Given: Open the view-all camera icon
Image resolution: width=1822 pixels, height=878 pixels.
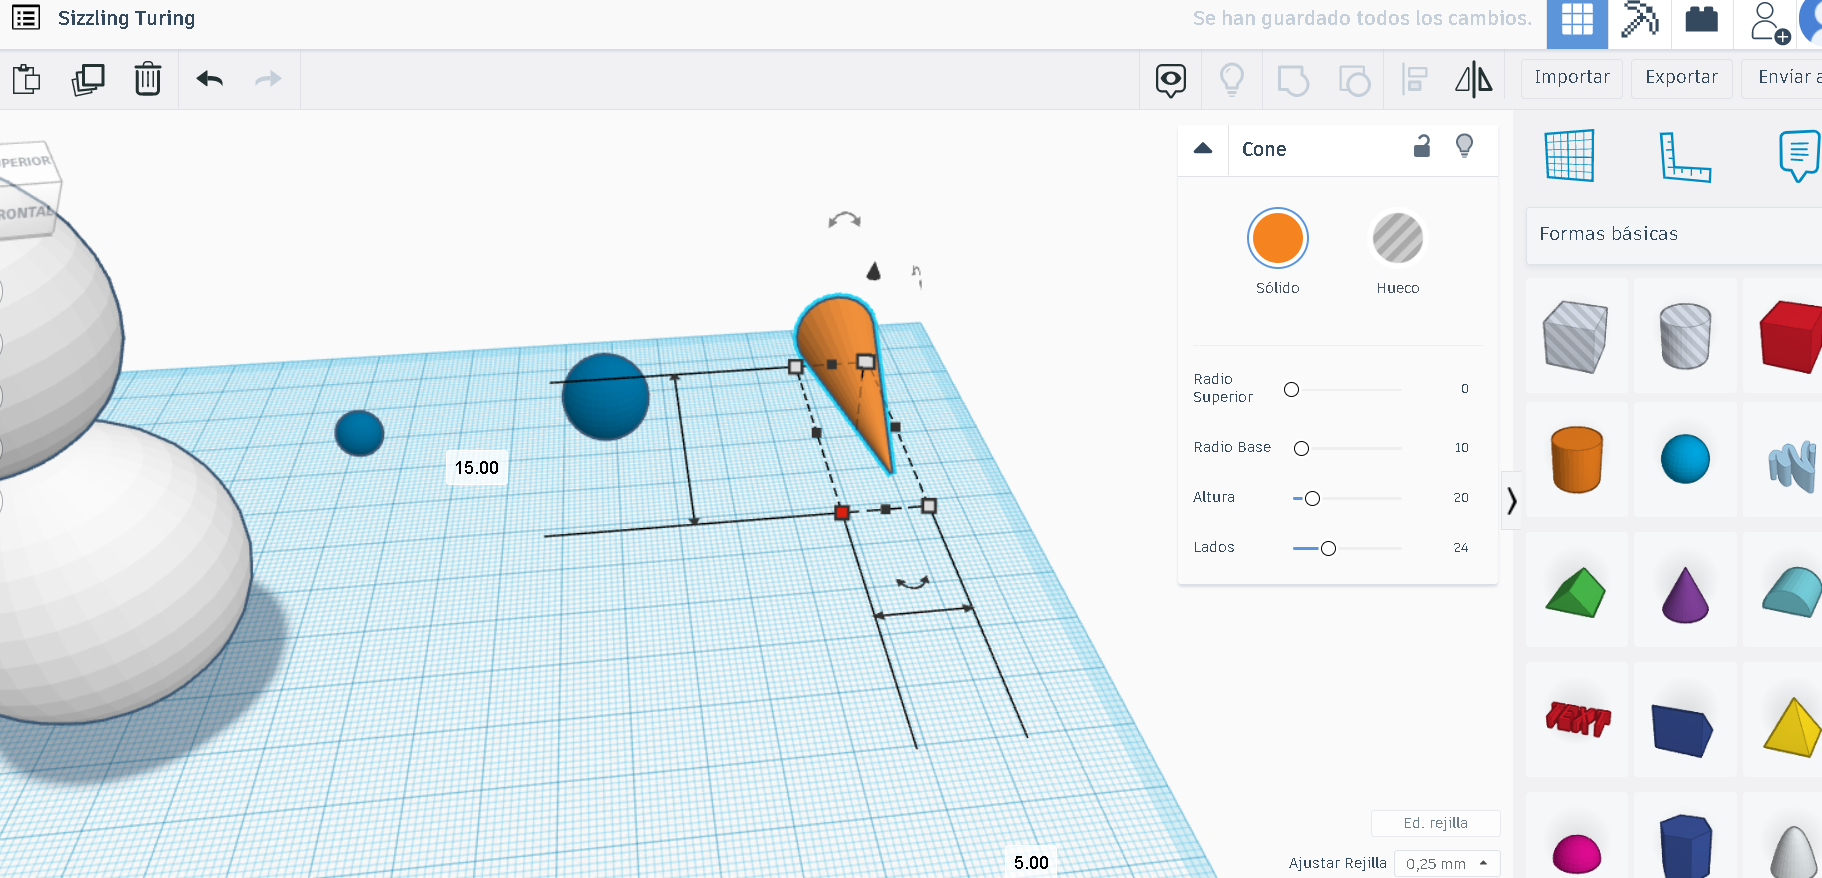Looking at the screenshot, I should click(1171, 79).
